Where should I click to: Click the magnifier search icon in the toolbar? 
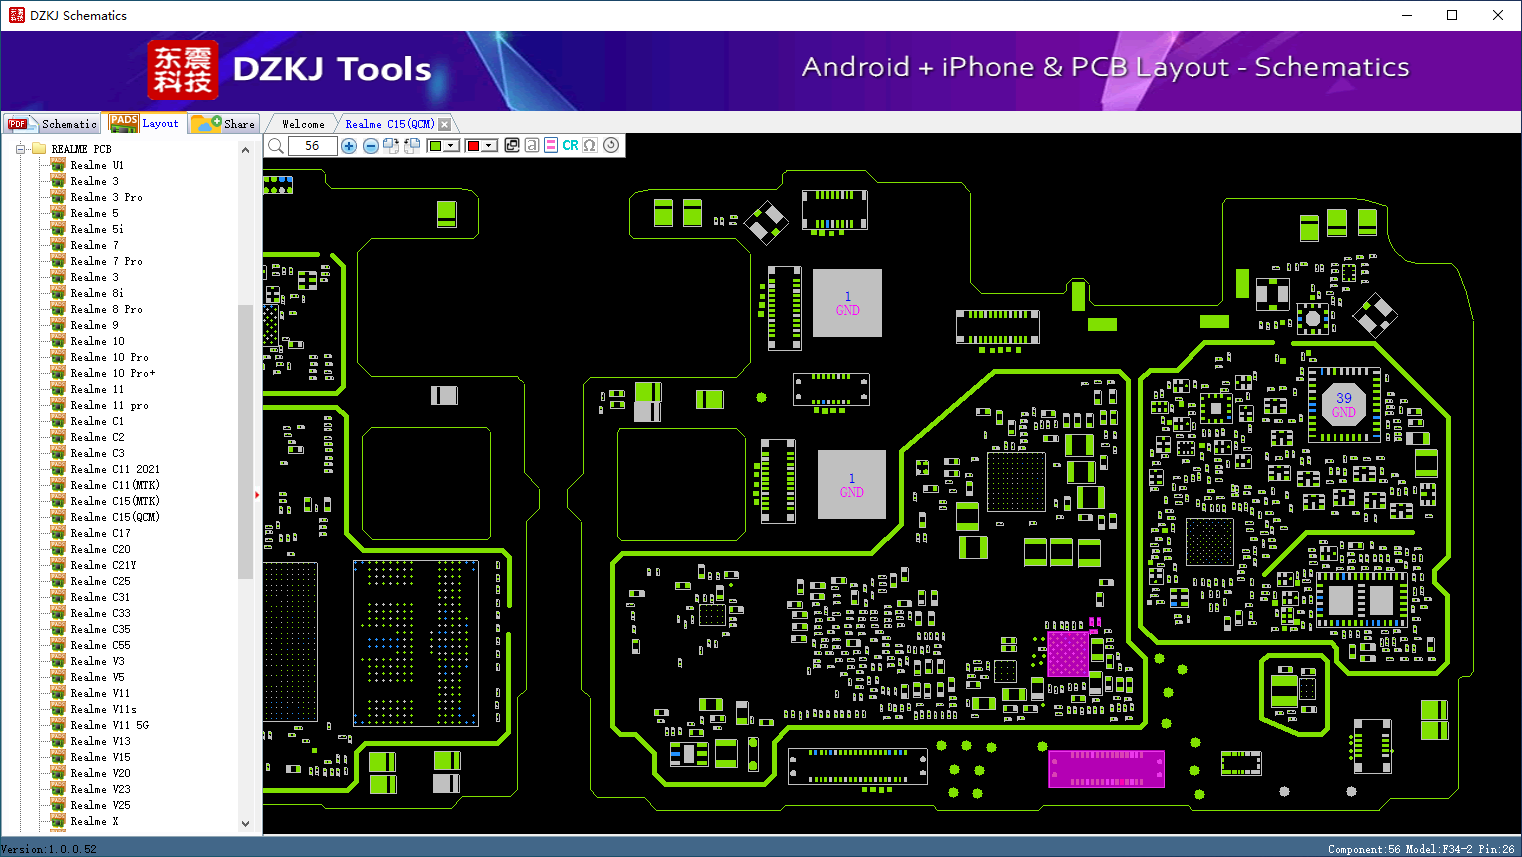click(276, 146)
